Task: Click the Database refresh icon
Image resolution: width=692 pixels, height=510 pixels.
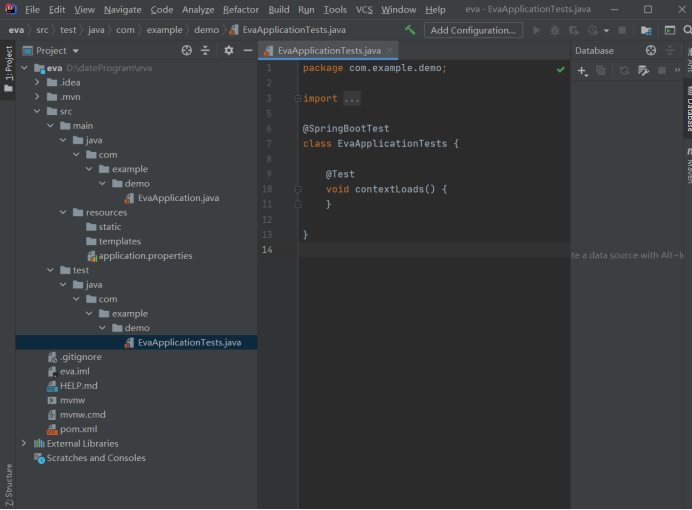Action: 624,71
